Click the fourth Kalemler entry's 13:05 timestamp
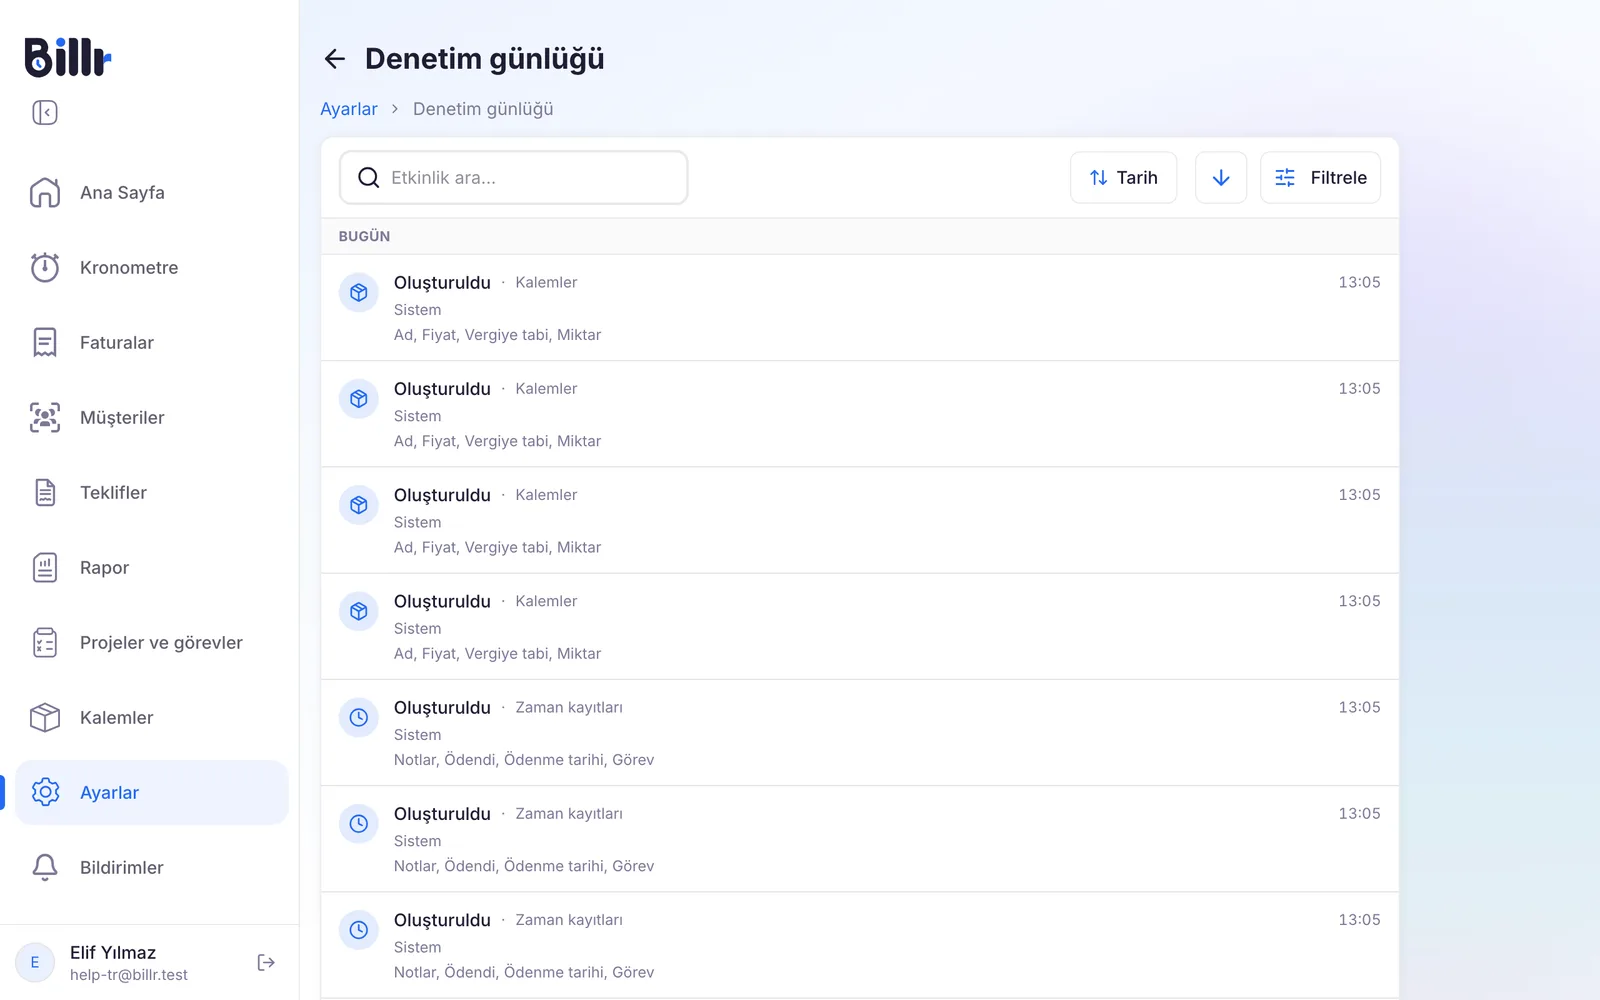Screen dimensions: 1600x1000 [x=1359, y=601]
